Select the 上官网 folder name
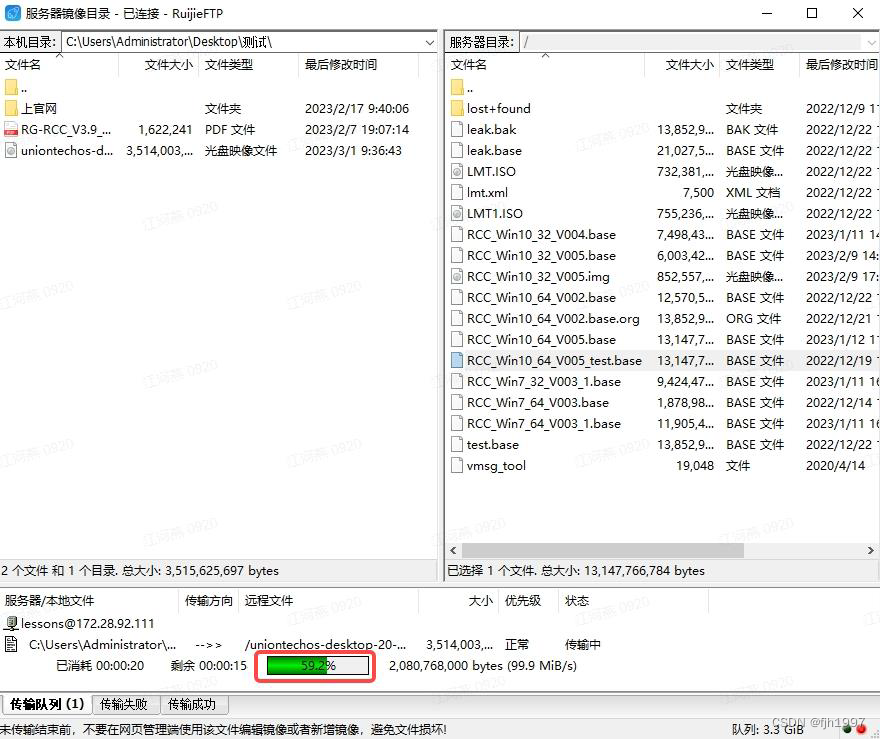The image size is (880, 739). [x=39, y=108]
